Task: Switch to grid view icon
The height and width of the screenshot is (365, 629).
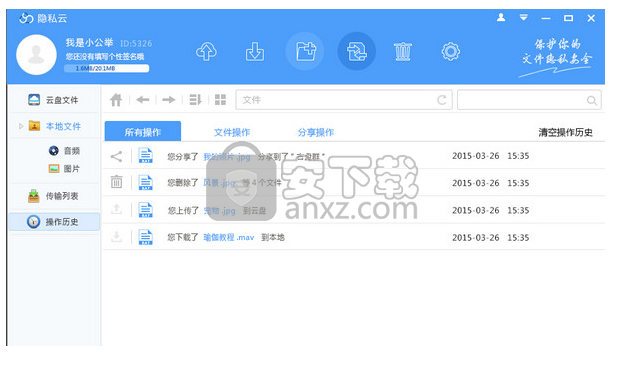Action: pyautogui.click(x=220, y=99)
